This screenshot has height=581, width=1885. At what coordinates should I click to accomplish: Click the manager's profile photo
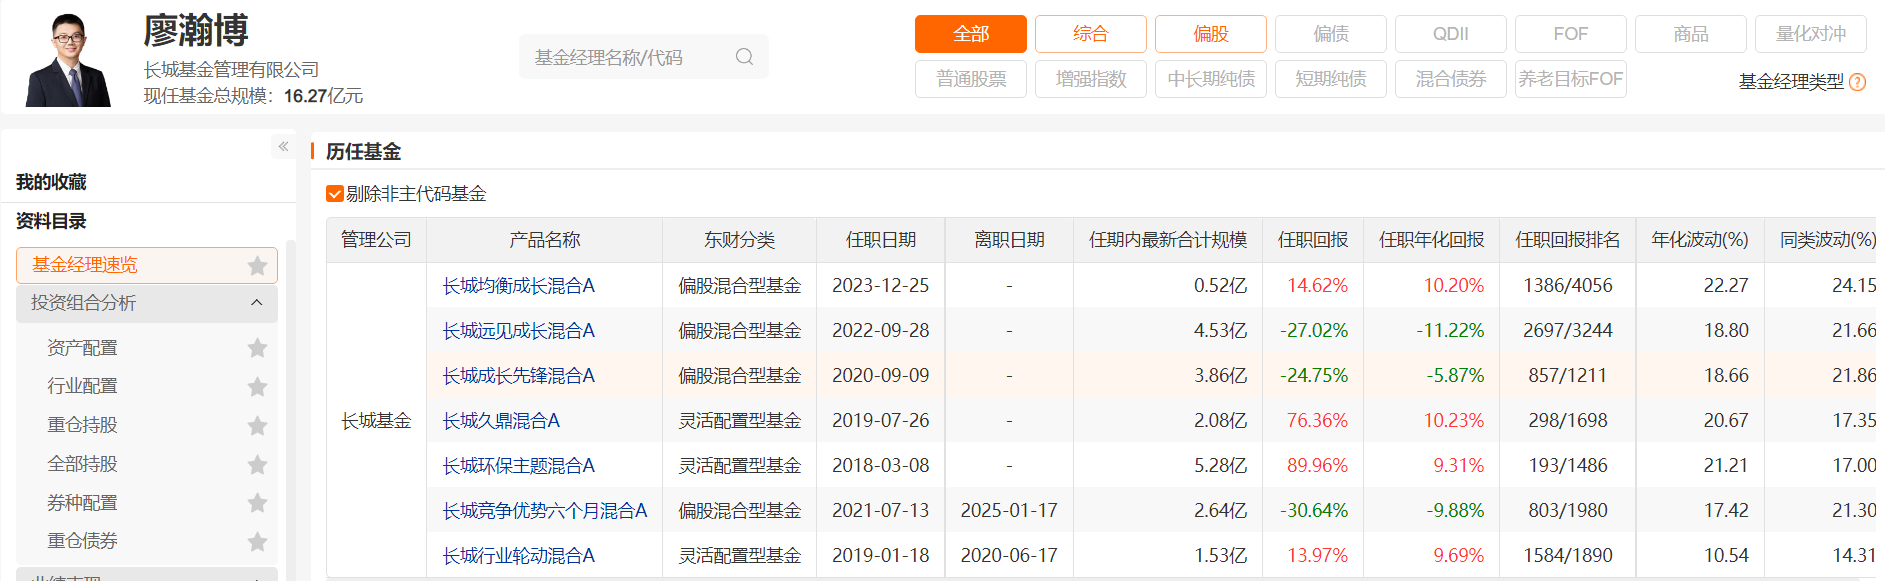tap(69, 59)
